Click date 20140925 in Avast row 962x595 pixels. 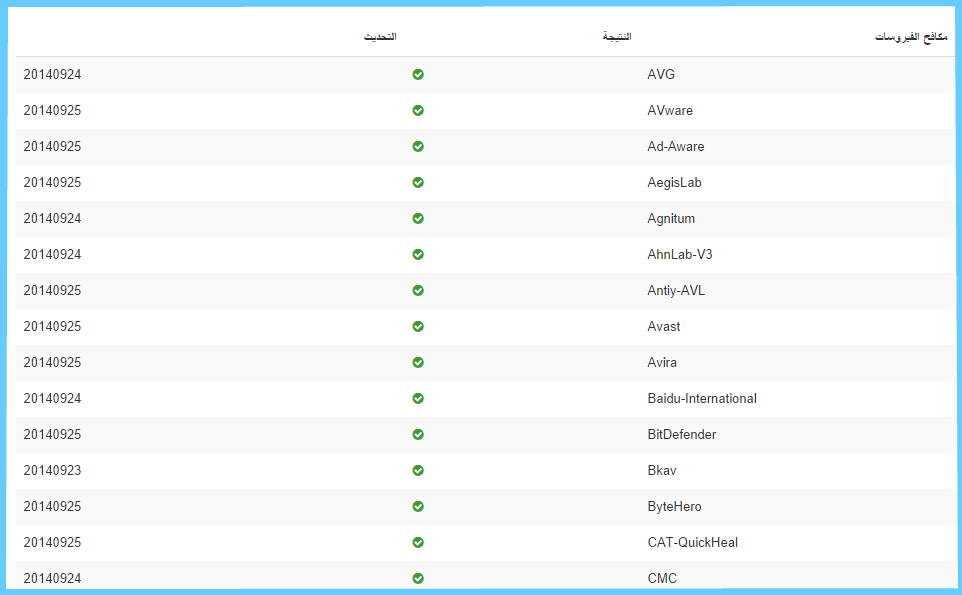52,326
